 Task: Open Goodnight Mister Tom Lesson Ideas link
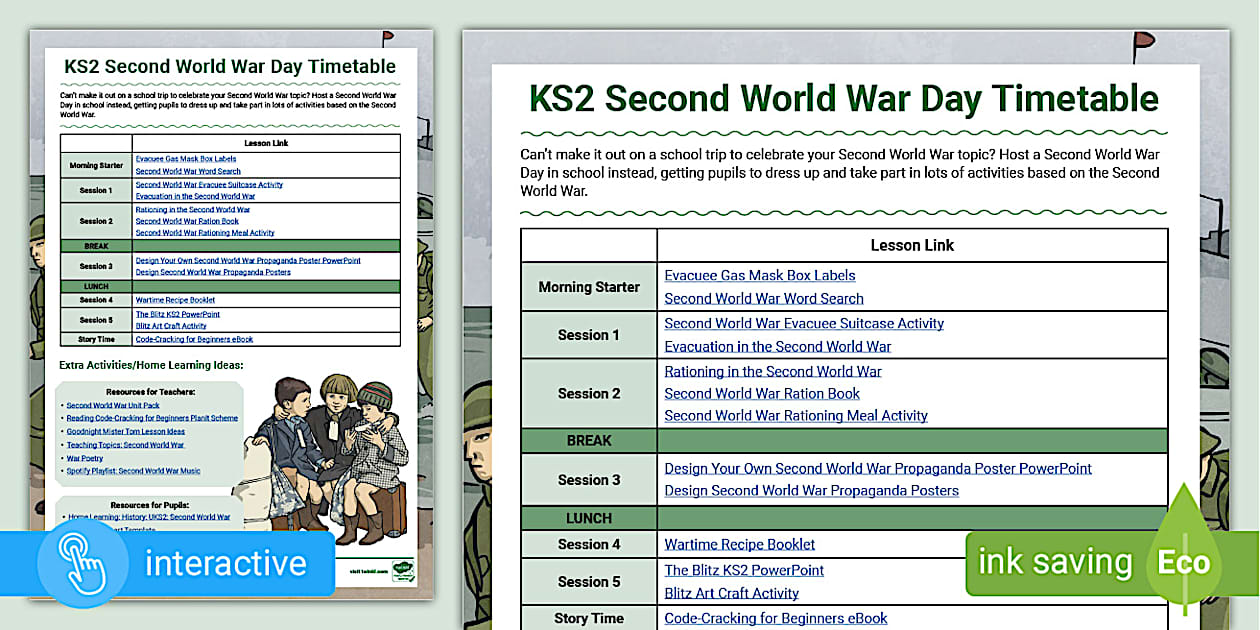(126, 431)
